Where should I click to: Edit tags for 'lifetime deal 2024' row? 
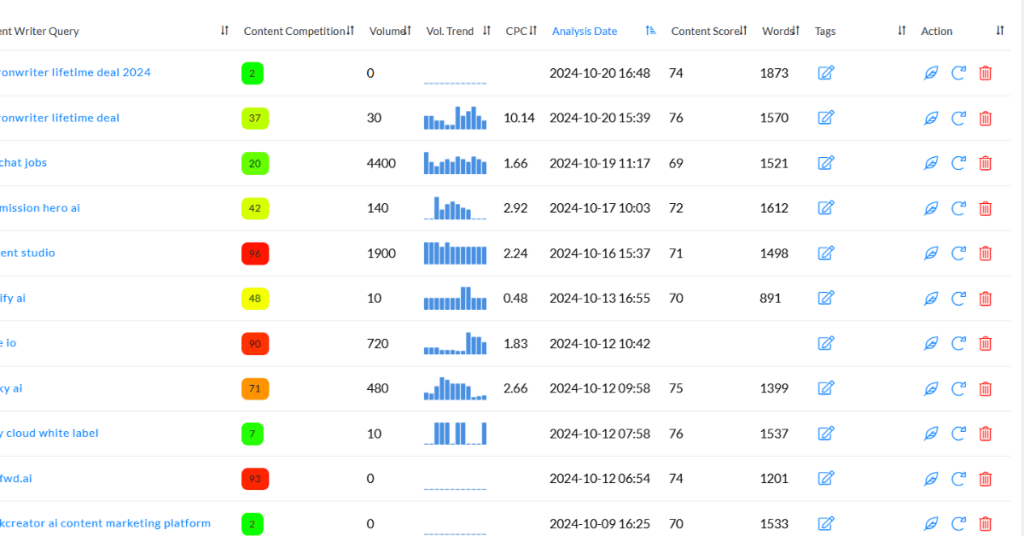click(826, 72)
